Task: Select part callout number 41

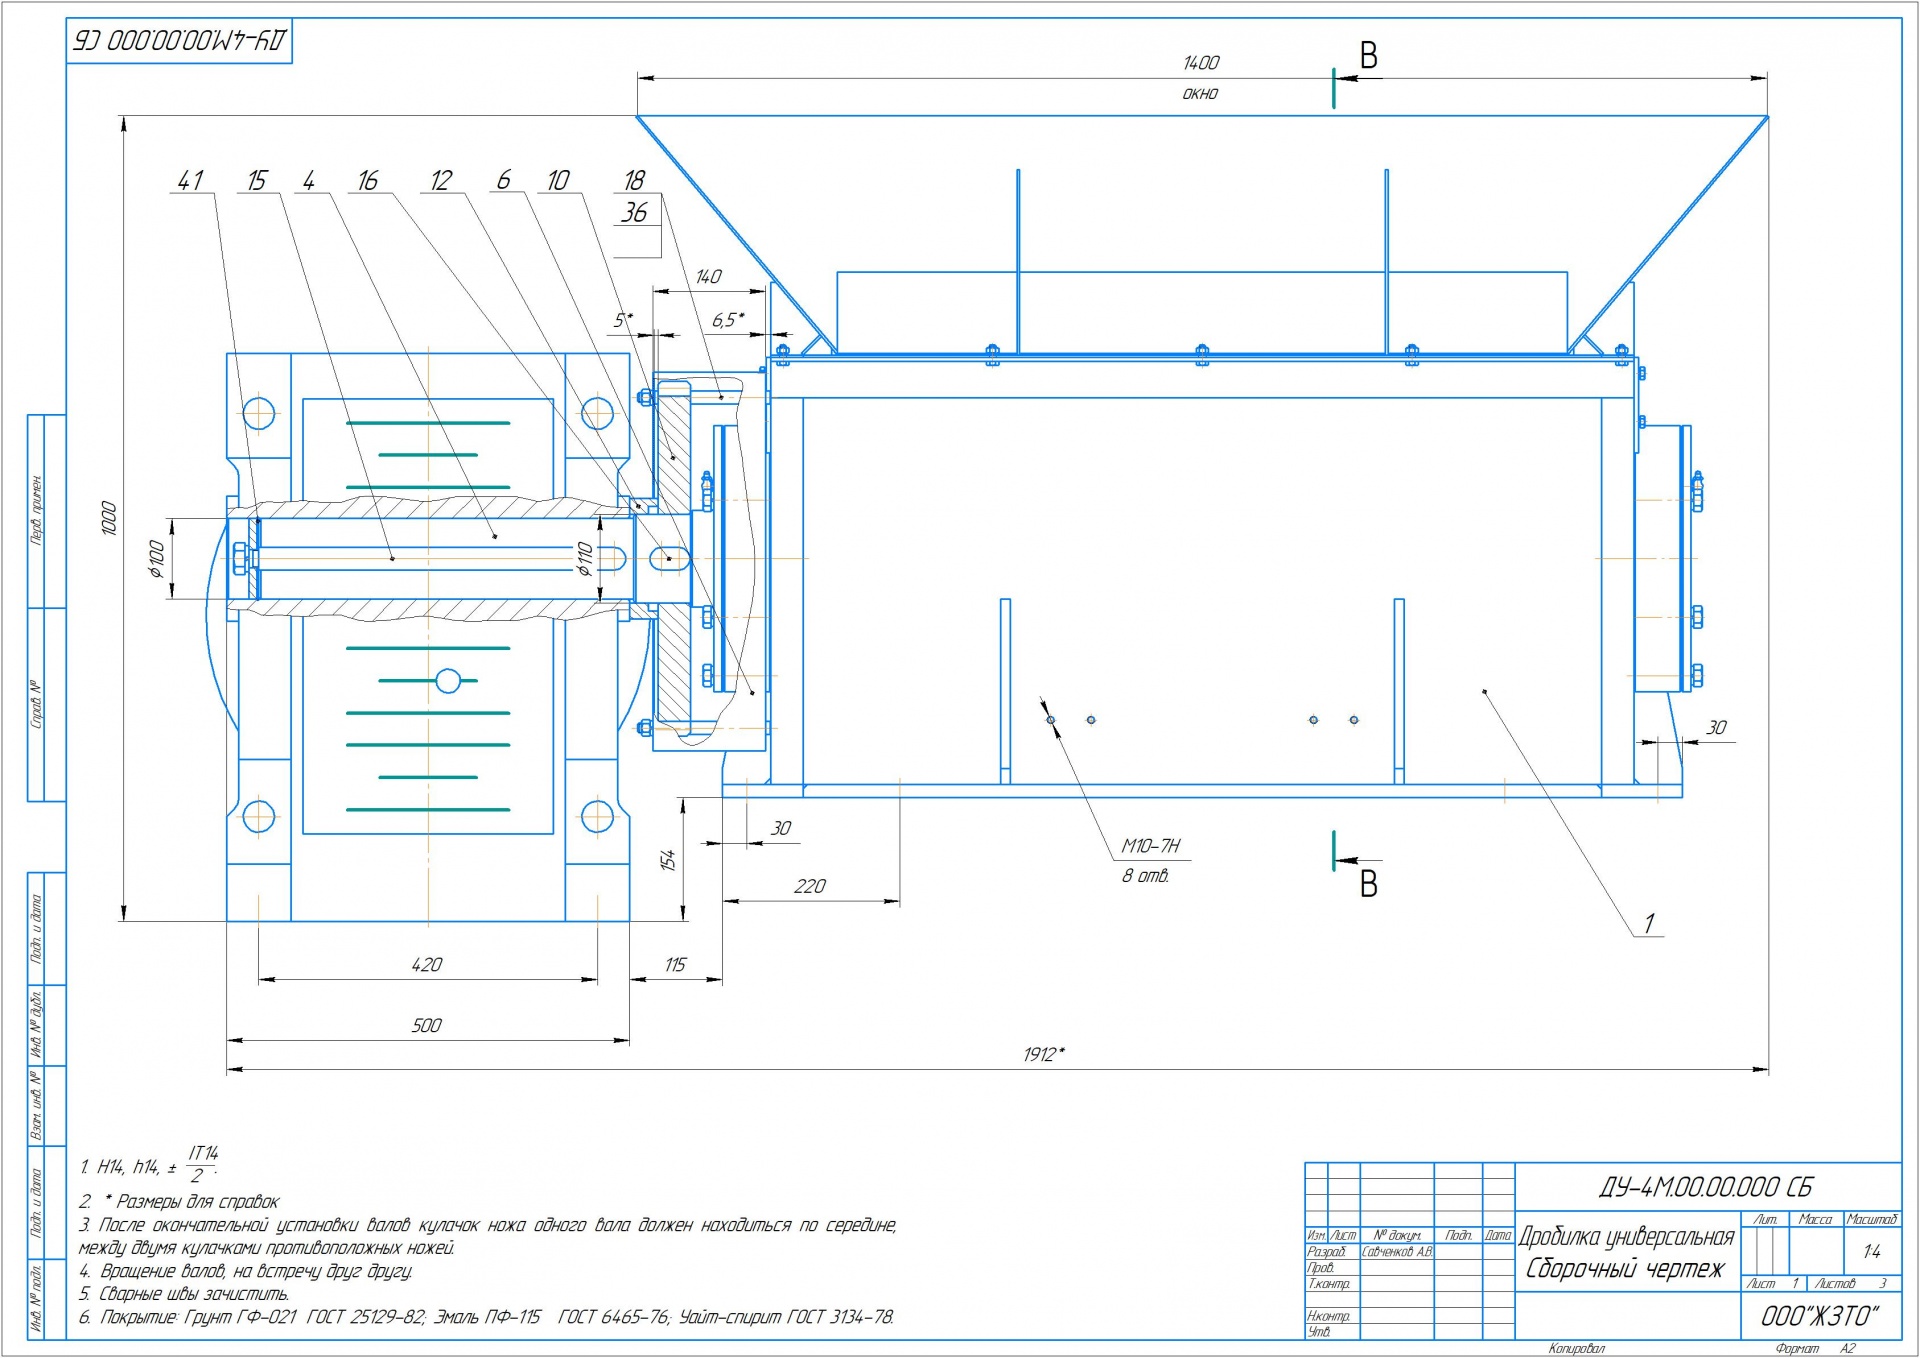Action: (x=190, y=180)
